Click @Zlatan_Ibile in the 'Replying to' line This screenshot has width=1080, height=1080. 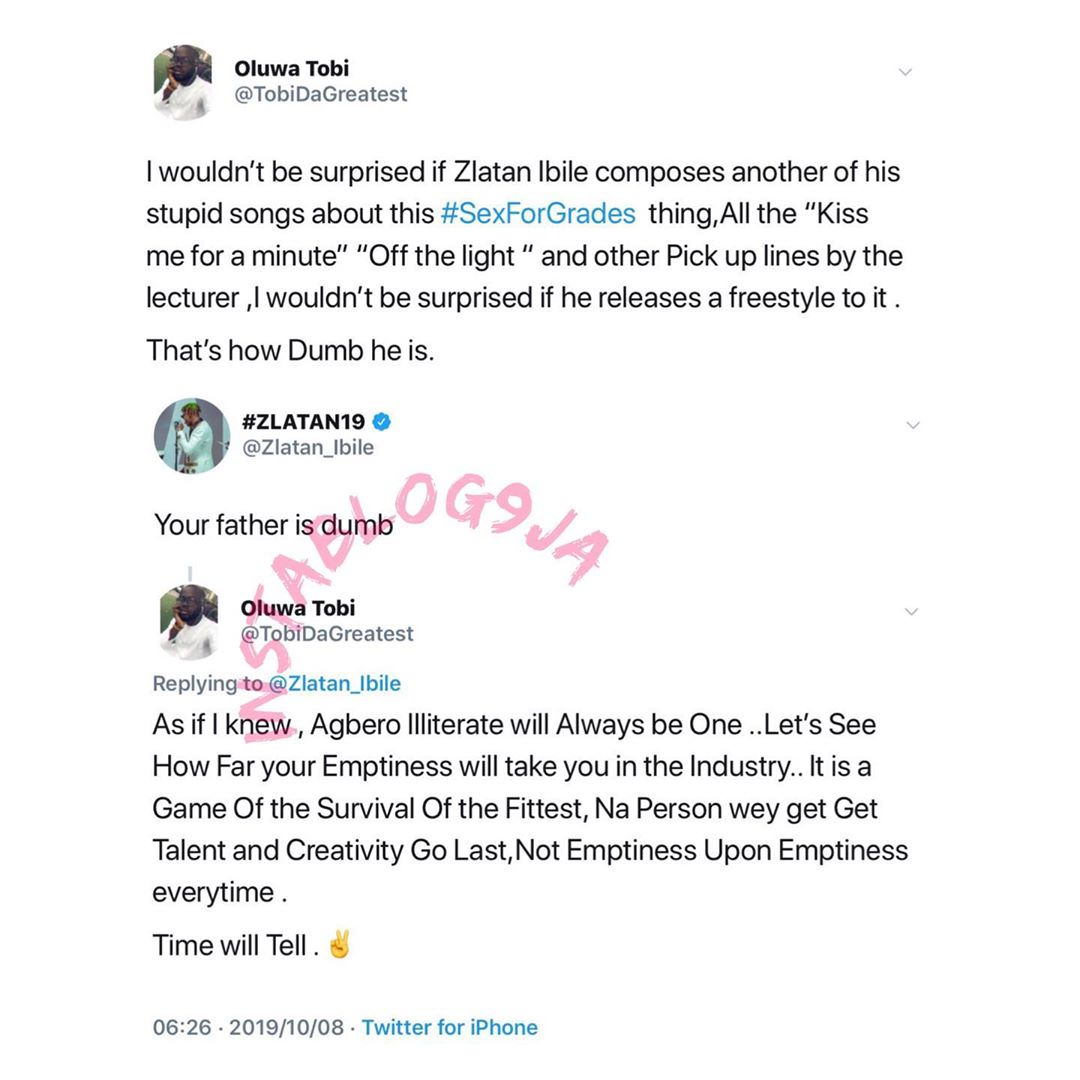(x=335, y=684)
